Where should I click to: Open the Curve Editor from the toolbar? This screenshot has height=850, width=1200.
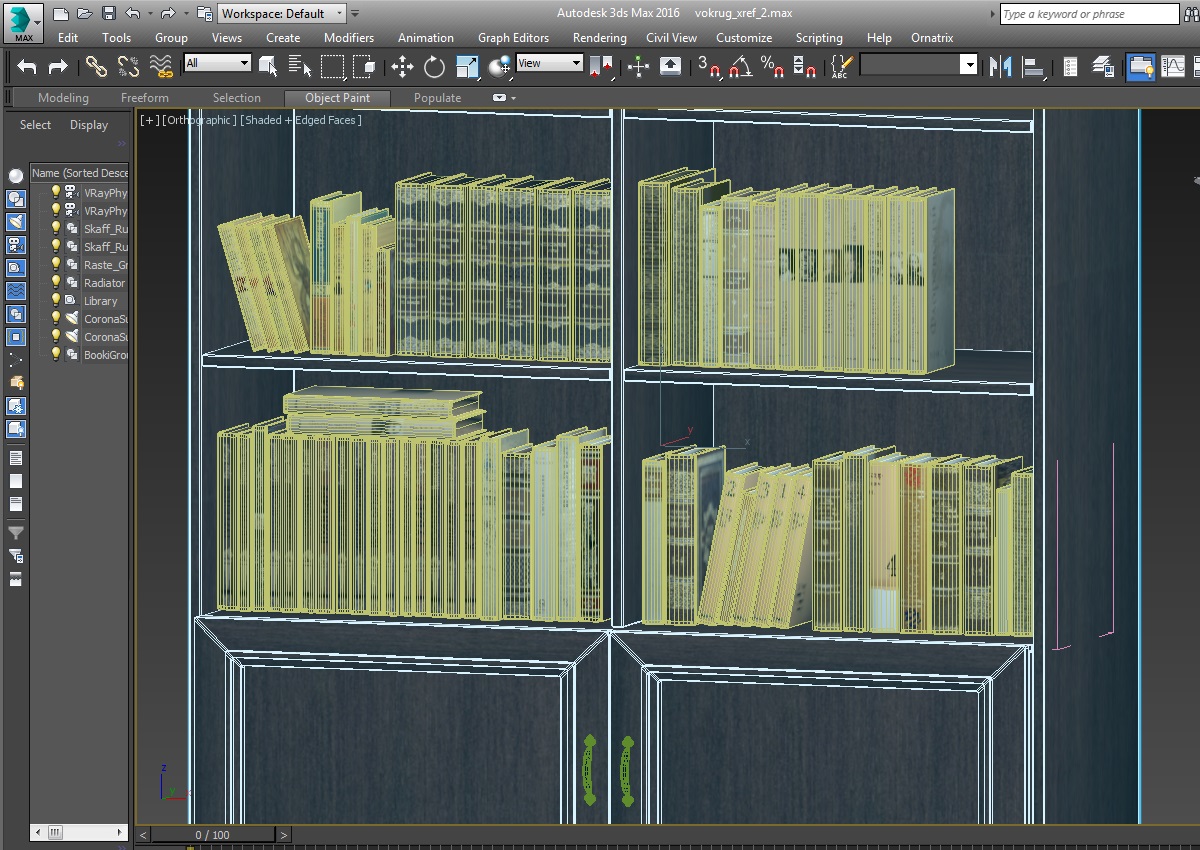tap(1172, 67)
